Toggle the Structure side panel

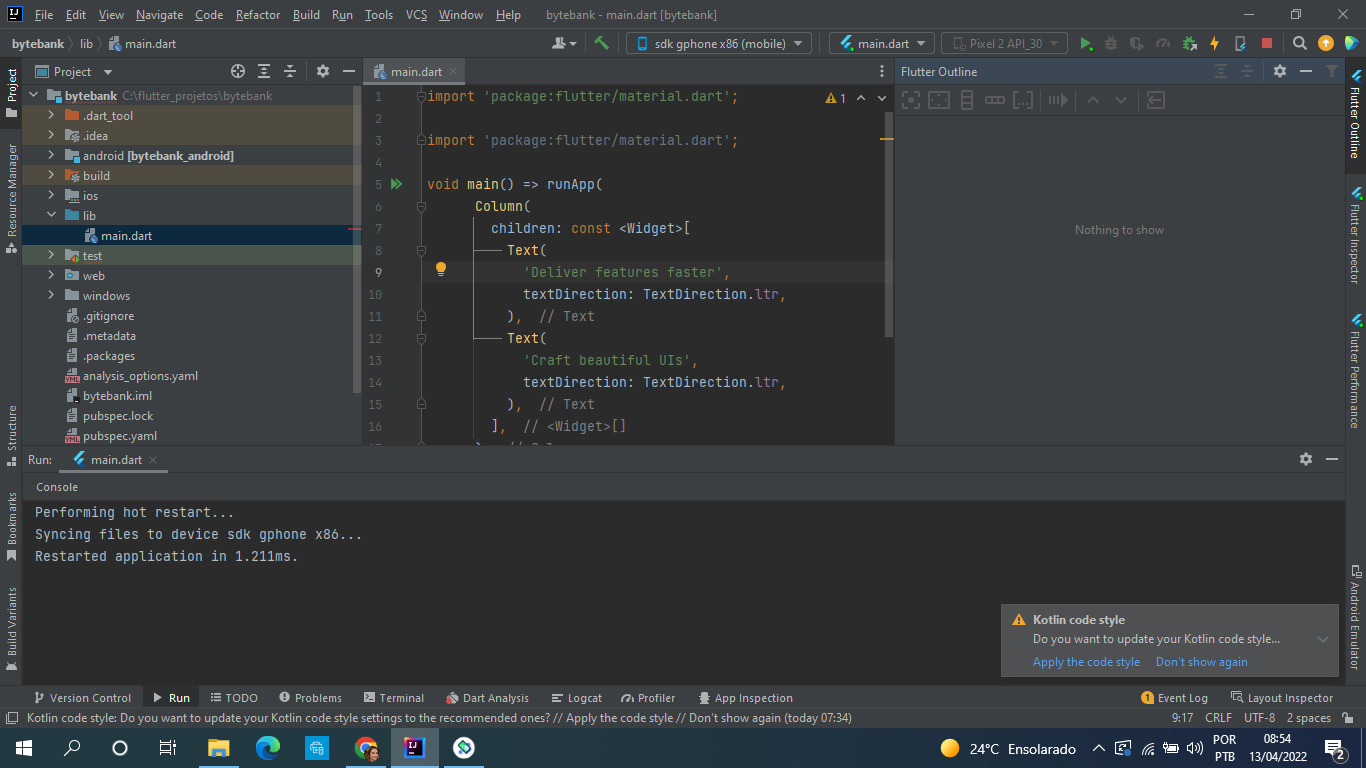point(12,436)
